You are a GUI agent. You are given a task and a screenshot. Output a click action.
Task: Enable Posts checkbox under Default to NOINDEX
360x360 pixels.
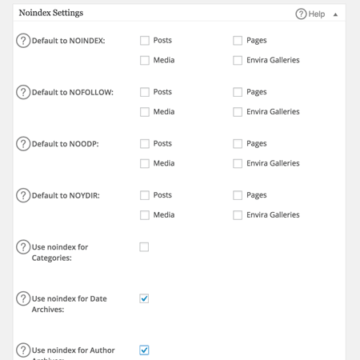coord(145,41)
